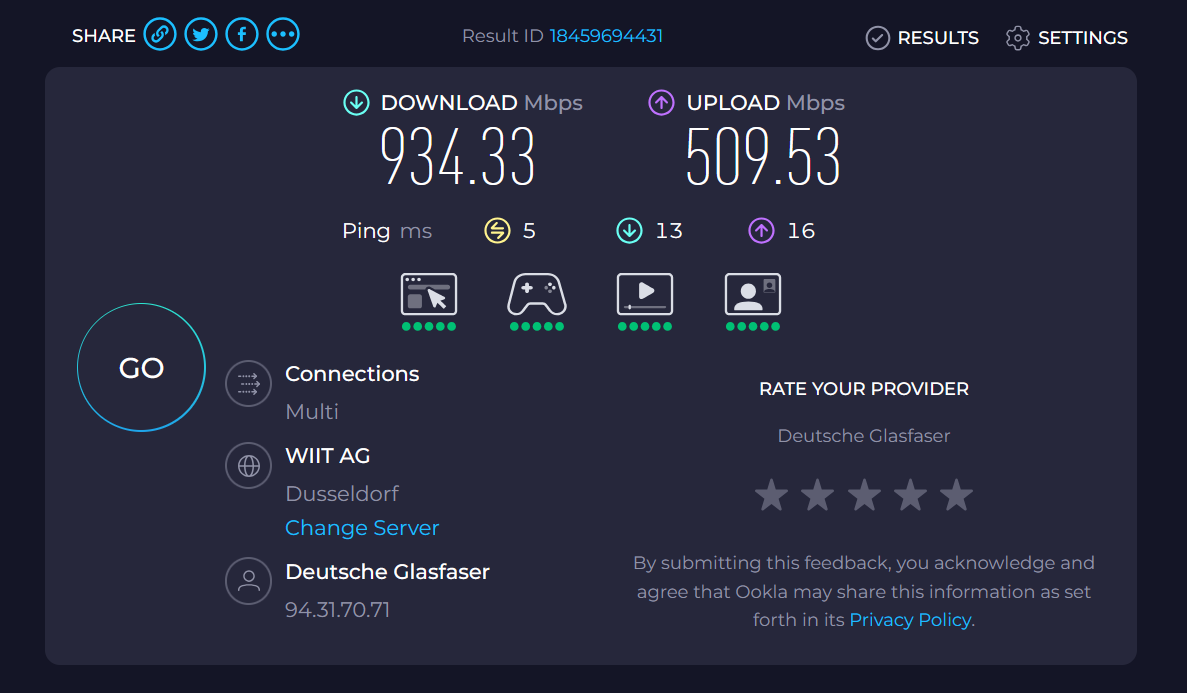Open the Result ID 18459694431 link

(606, 36)
